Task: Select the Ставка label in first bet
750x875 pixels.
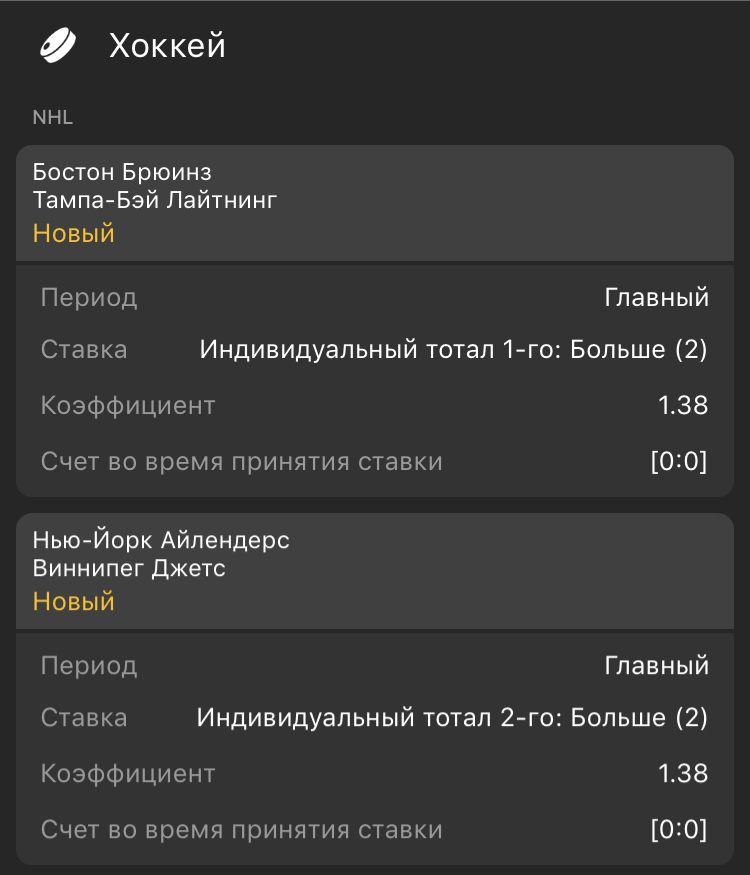Action: (x=84, y=349)
